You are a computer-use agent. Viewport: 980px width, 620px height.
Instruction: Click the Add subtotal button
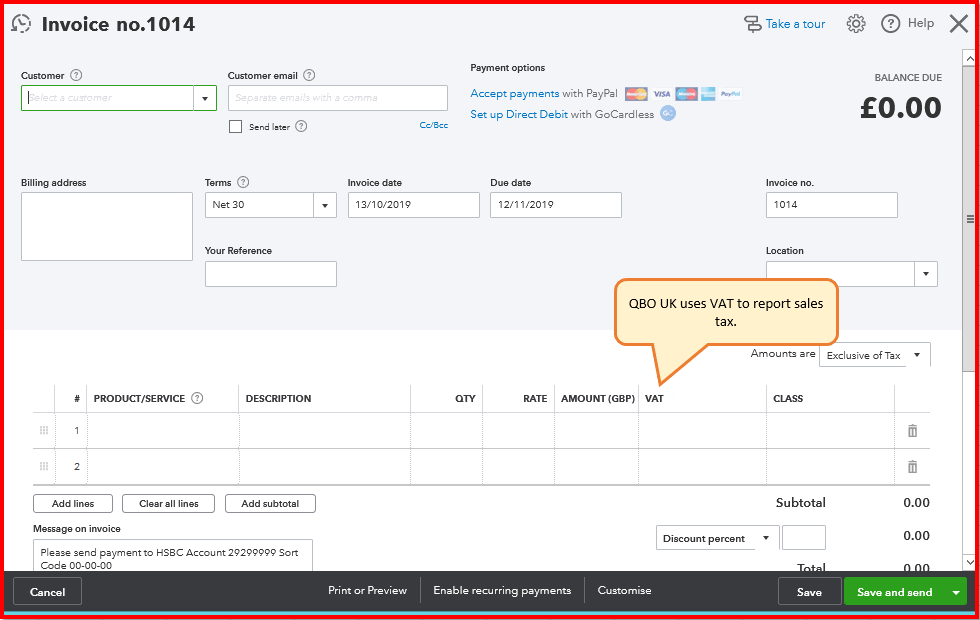pyautogui.click(x=270, y=503)
